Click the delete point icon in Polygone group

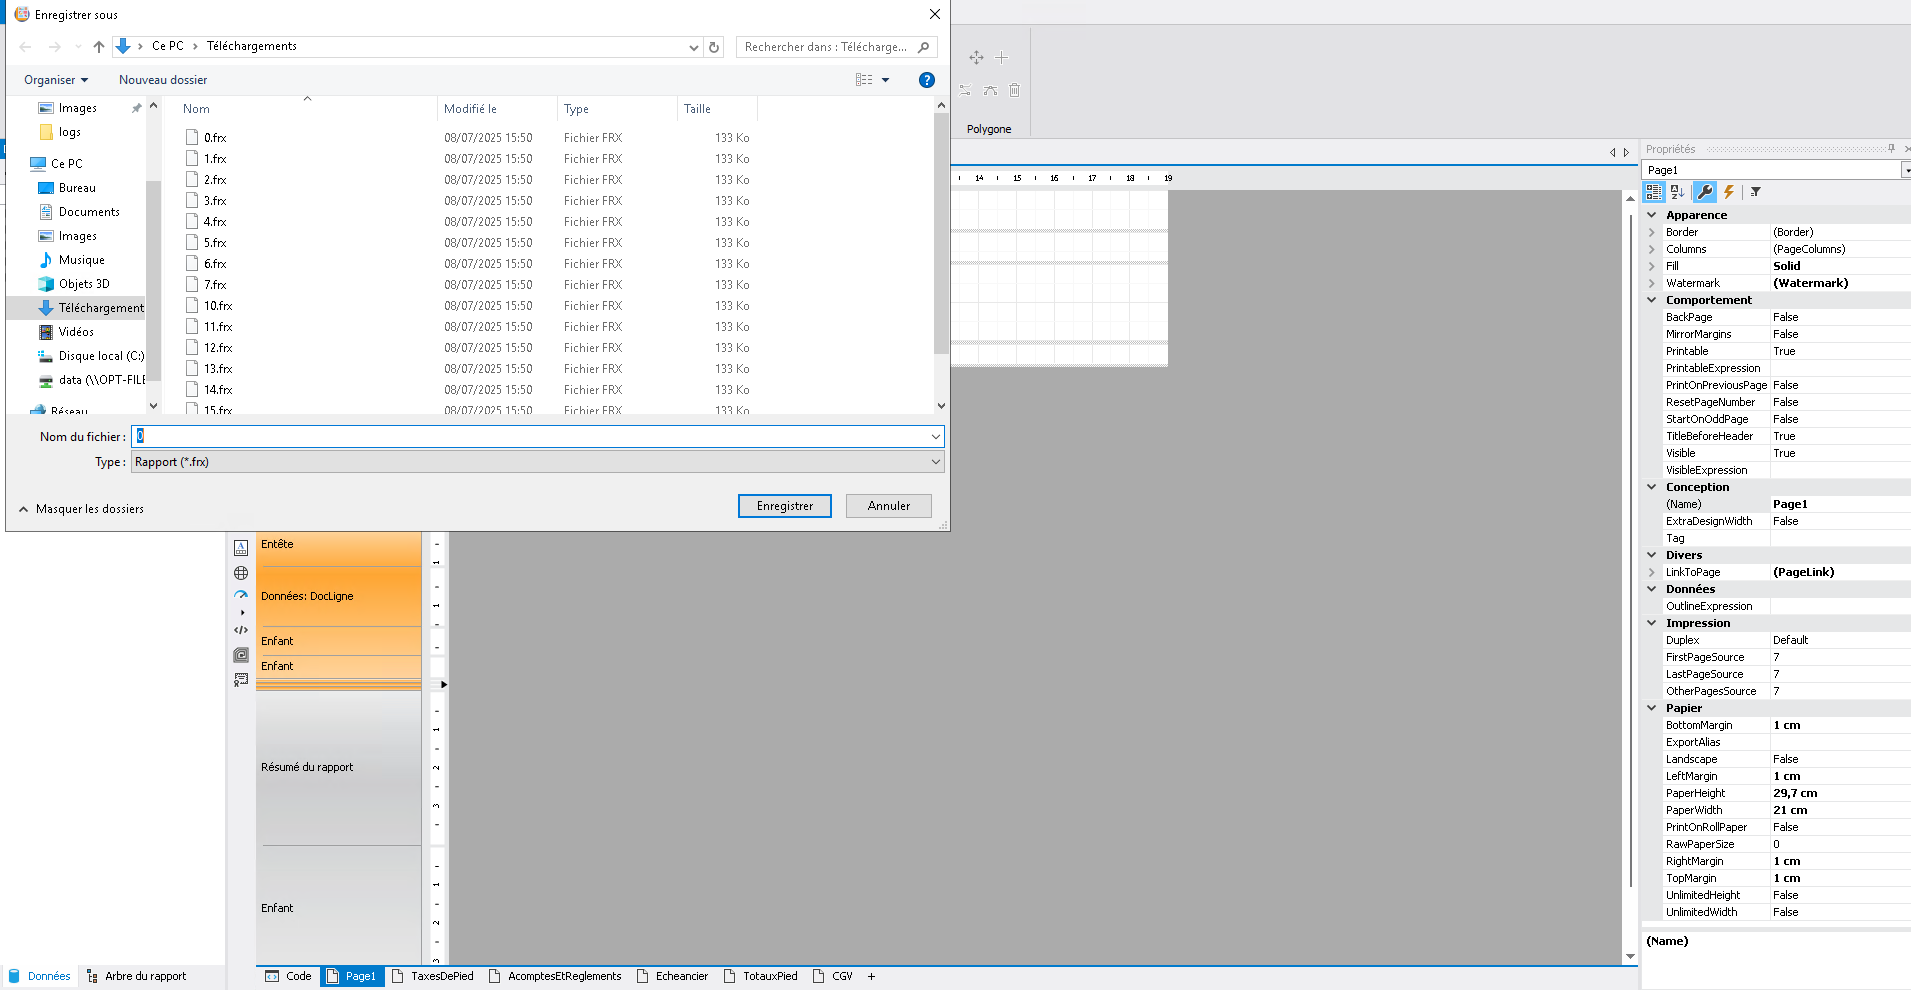click(x=1014, y=91)
